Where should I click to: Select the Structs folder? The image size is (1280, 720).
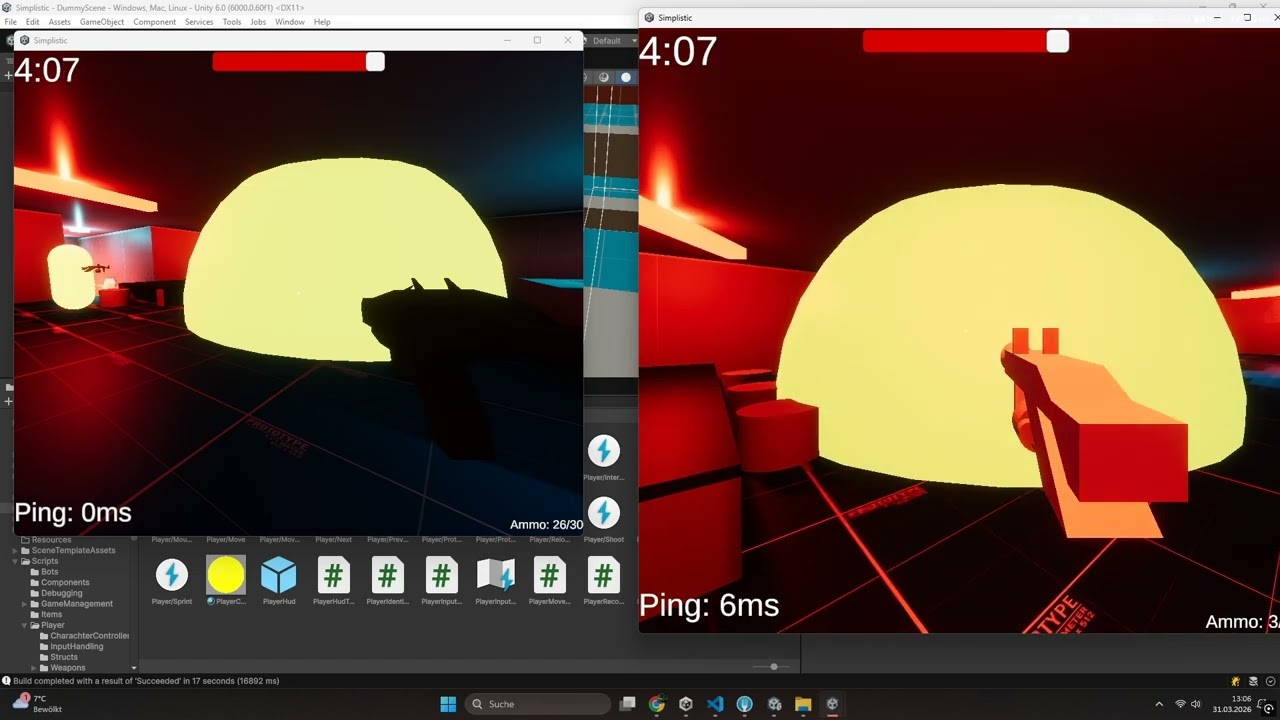pos(63,657)
